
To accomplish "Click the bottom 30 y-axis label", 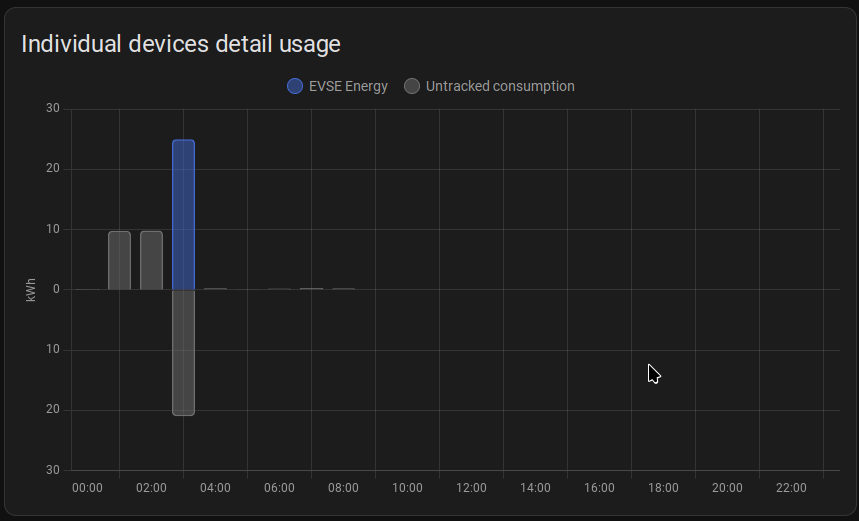I will [x=53, y=470].
